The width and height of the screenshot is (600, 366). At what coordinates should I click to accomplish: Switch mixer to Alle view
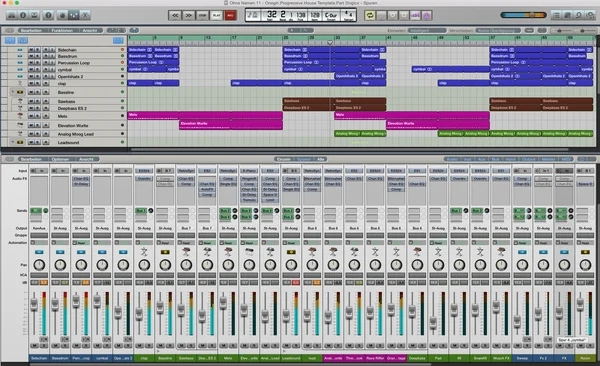(320, 159)
